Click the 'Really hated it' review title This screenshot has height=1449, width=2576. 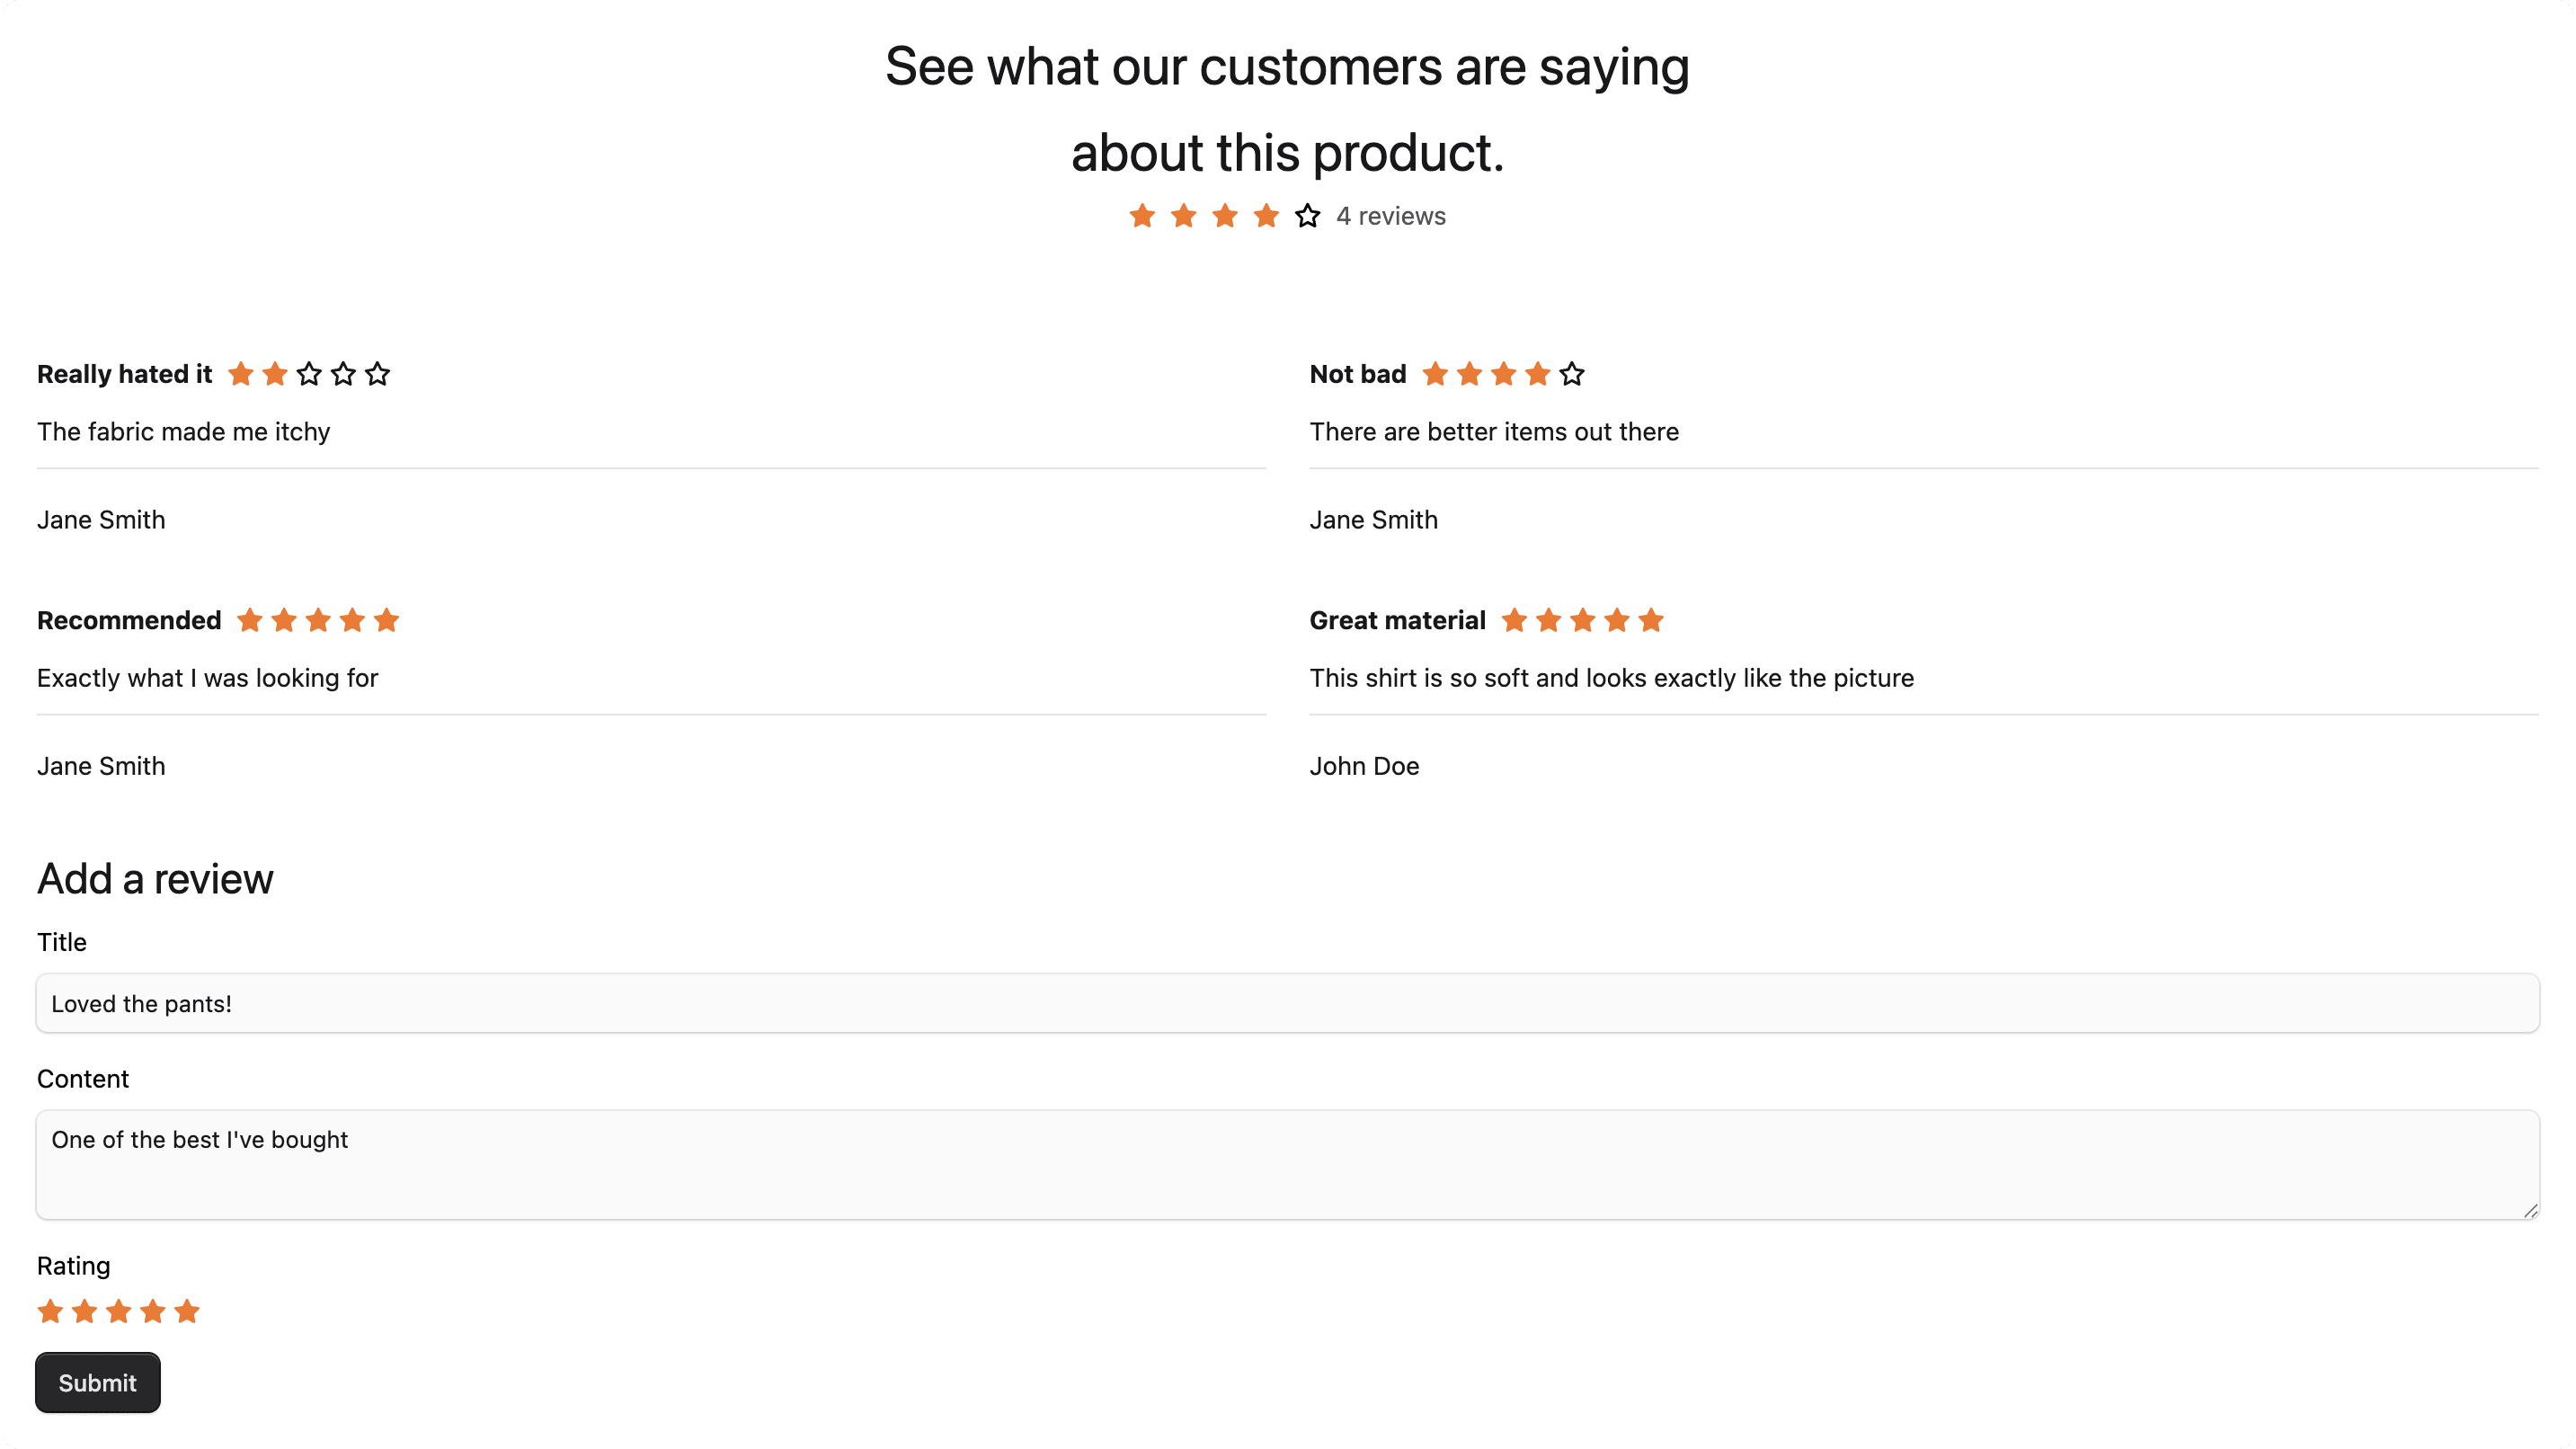[x=123, y=373]
